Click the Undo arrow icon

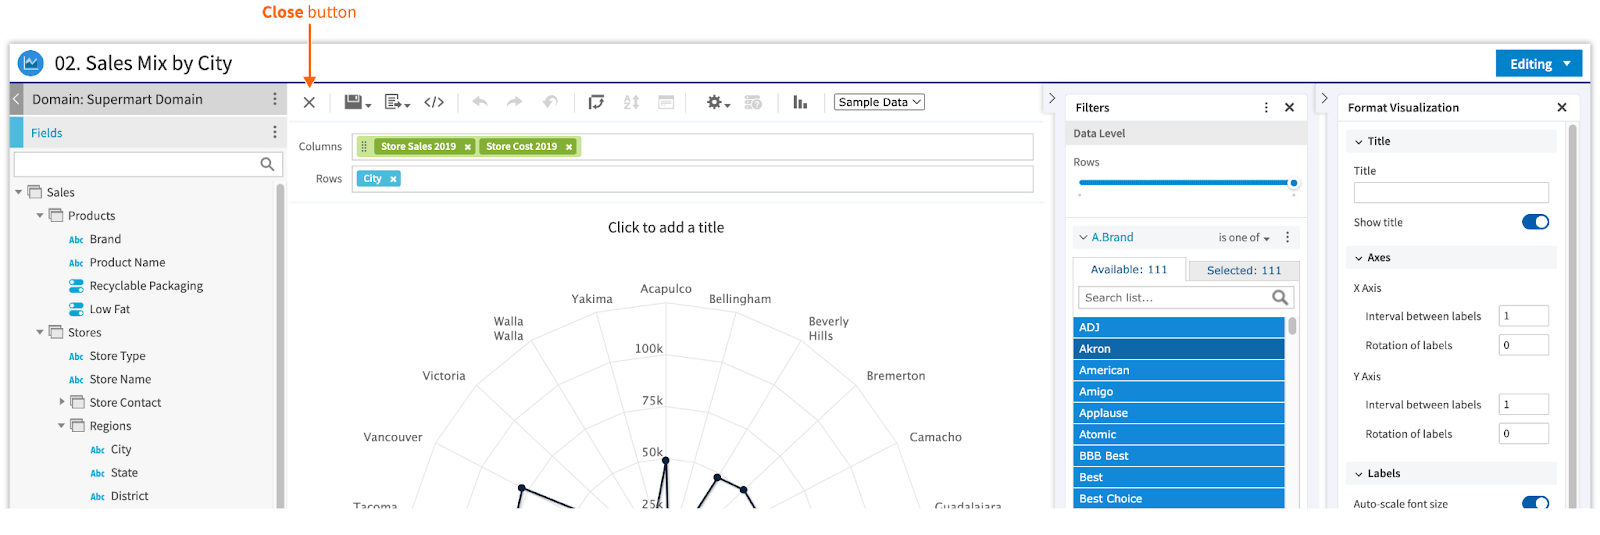click(x=480, y=102)
